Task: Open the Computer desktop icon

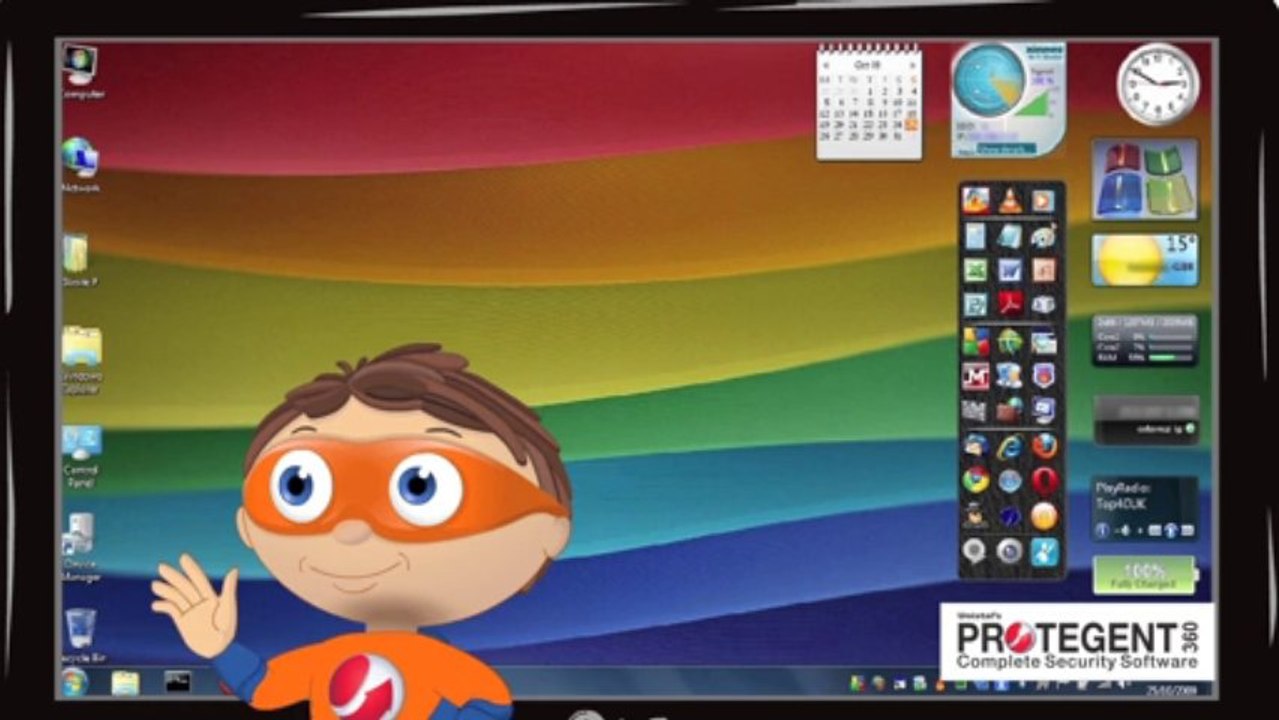Action: pos(80,70)
